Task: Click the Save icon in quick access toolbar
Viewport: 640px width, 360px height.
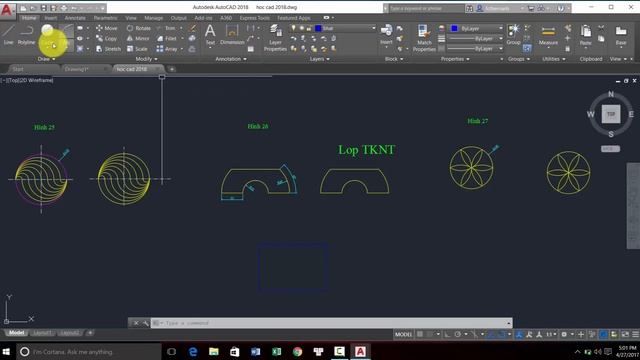Action: point(43,8)
